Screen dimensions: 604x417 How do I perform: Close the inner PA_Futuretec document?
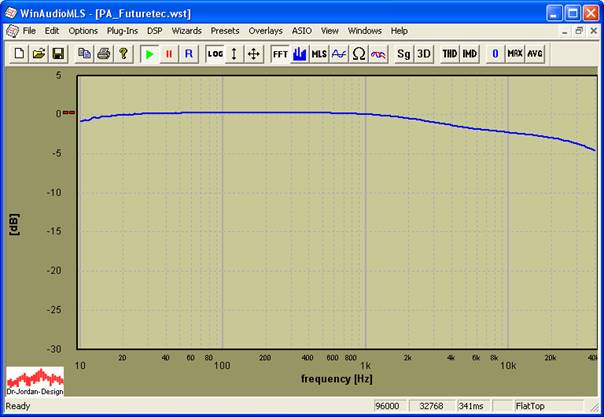[x=594, y=31]
